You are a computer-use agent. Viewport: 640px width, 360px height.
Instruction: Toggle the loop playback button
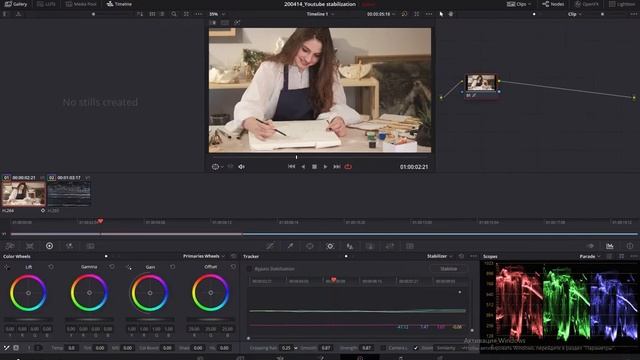click(x=348, y=167)
